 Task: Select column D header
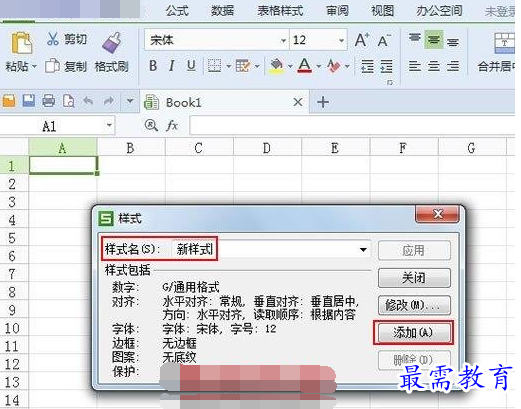267,148
